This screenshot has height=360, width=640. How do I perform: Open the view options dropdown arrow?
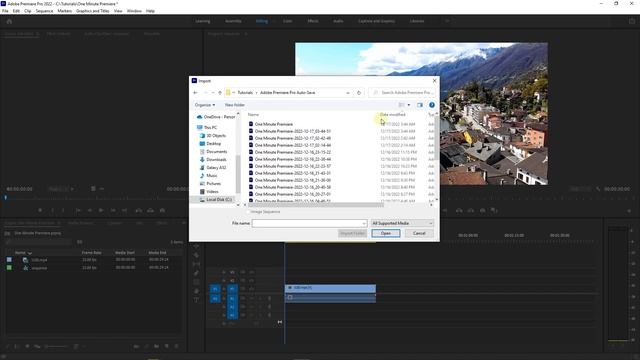[x=409, y=105]
